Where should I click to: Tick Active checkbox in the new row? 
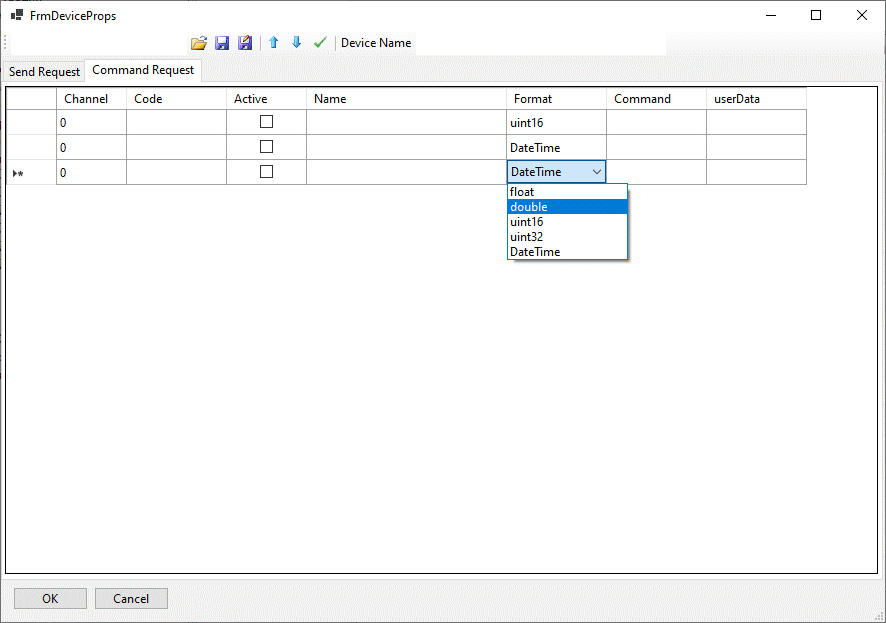tap(266, 172)
